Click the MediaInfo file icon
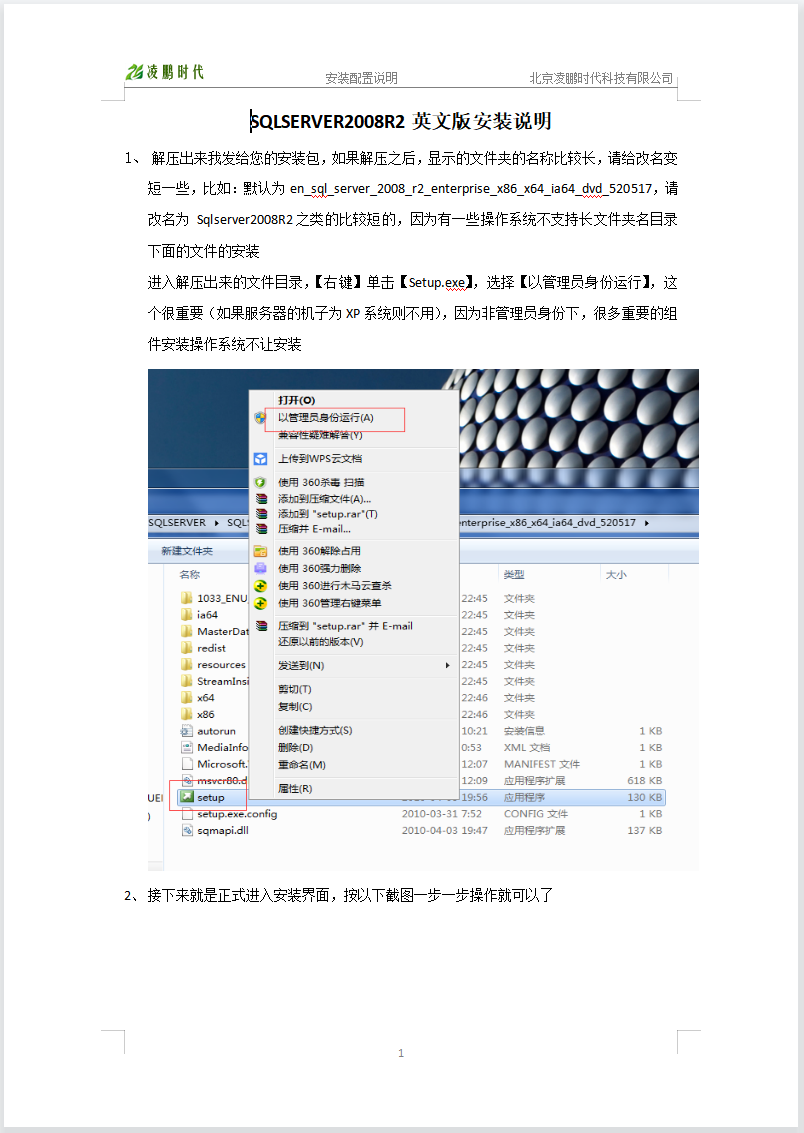 (x=186, y=747)
